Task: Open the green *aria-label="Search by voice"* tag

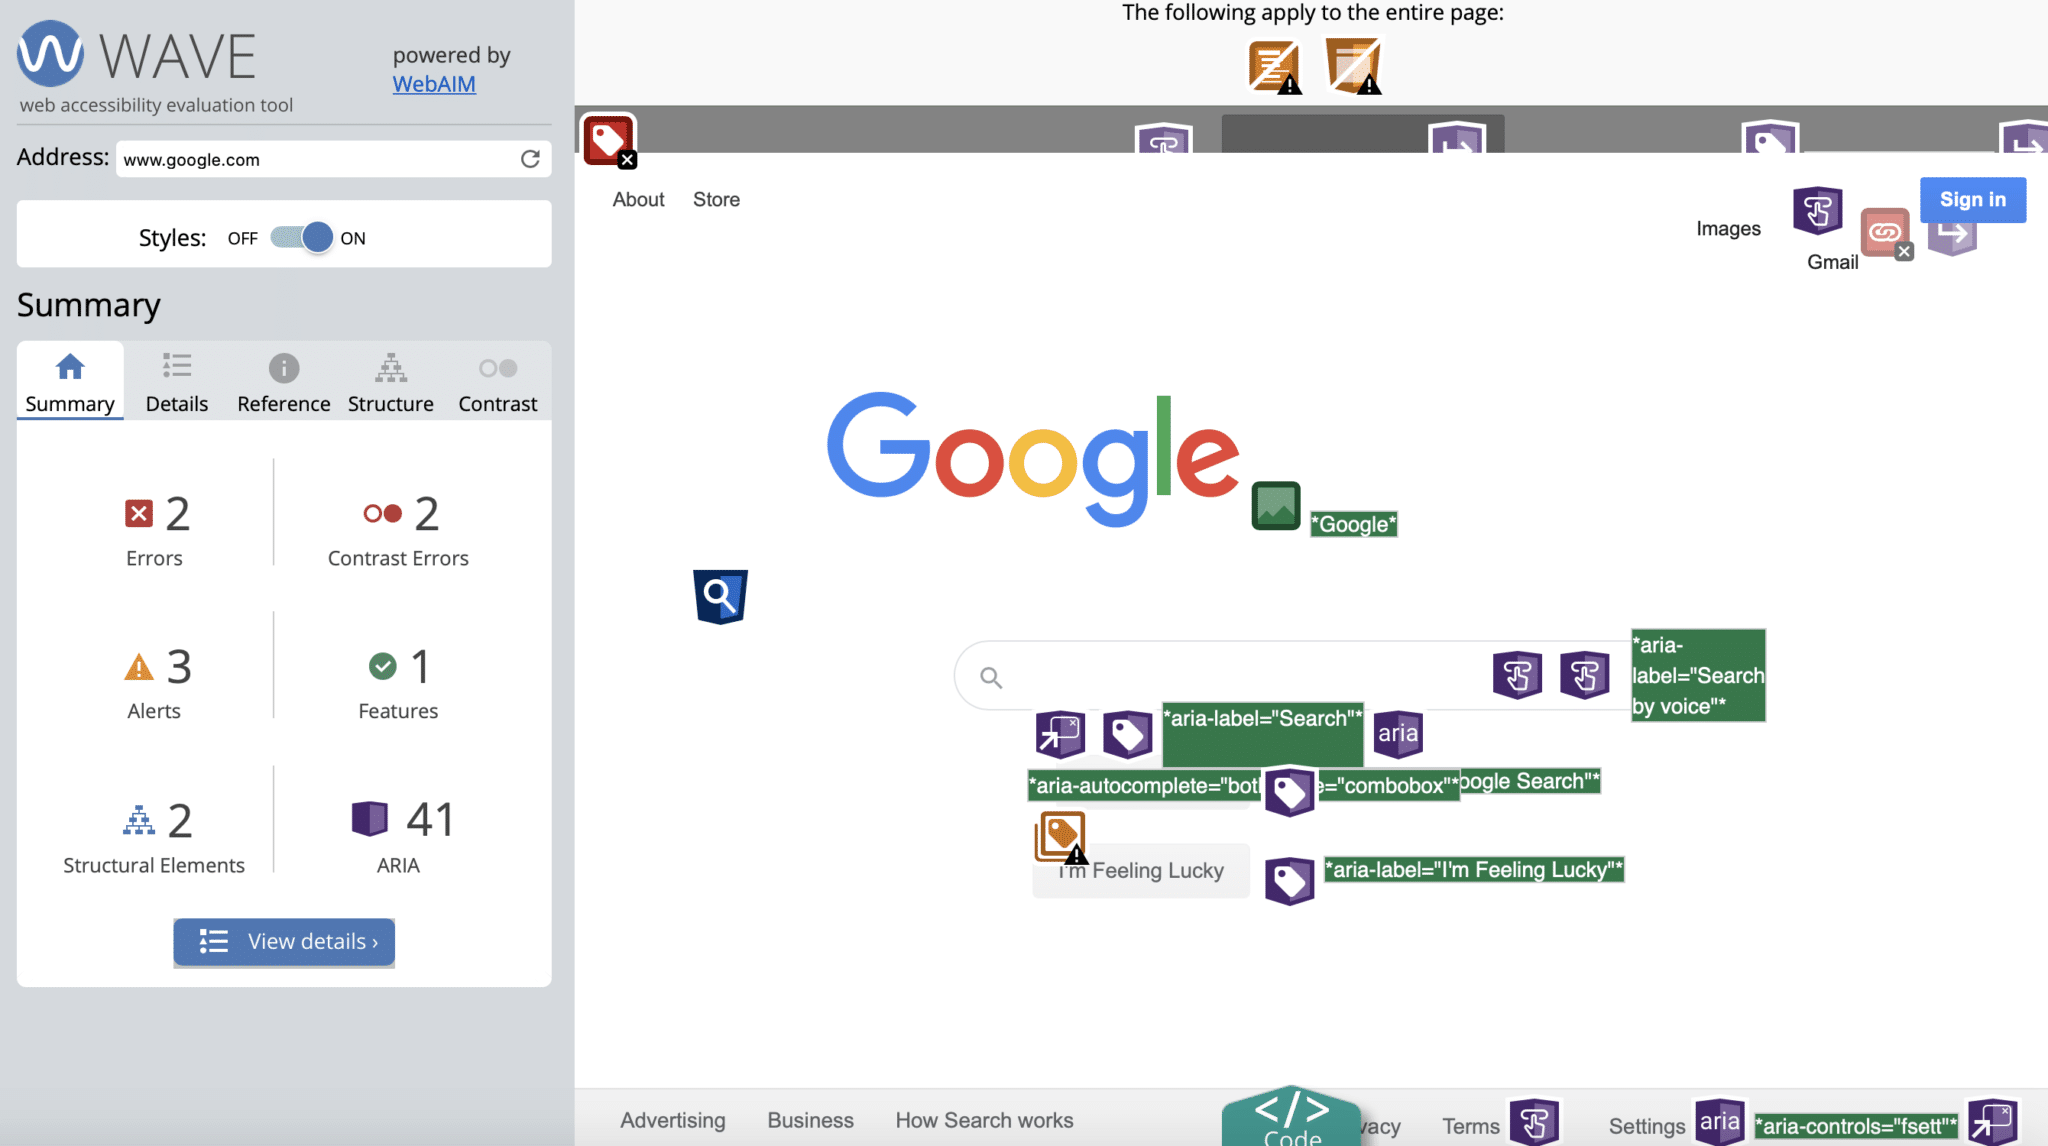Action: click(1697, 674)
